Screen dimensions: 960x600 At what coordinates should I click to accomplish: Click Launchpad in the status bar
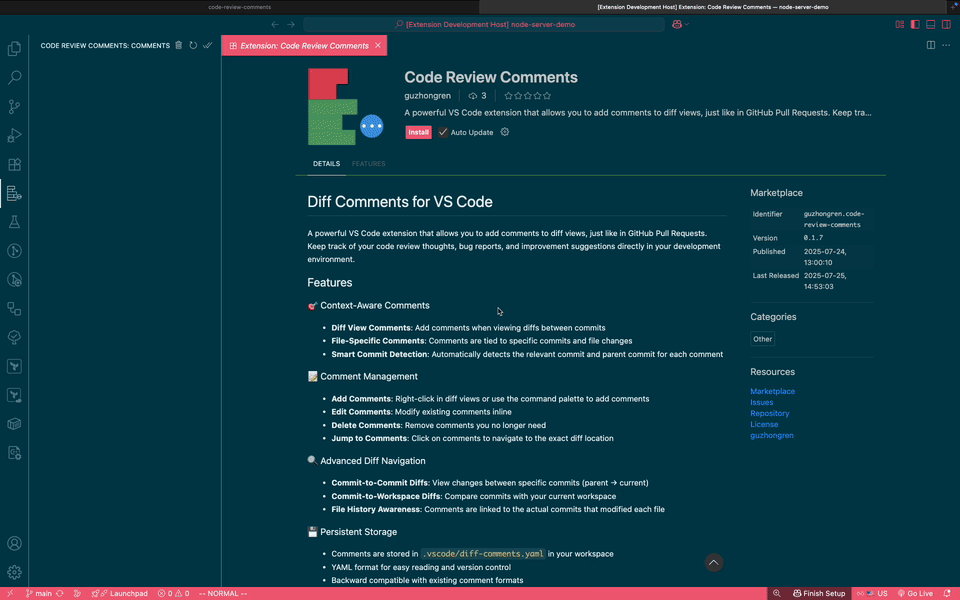tap(120, 593)
